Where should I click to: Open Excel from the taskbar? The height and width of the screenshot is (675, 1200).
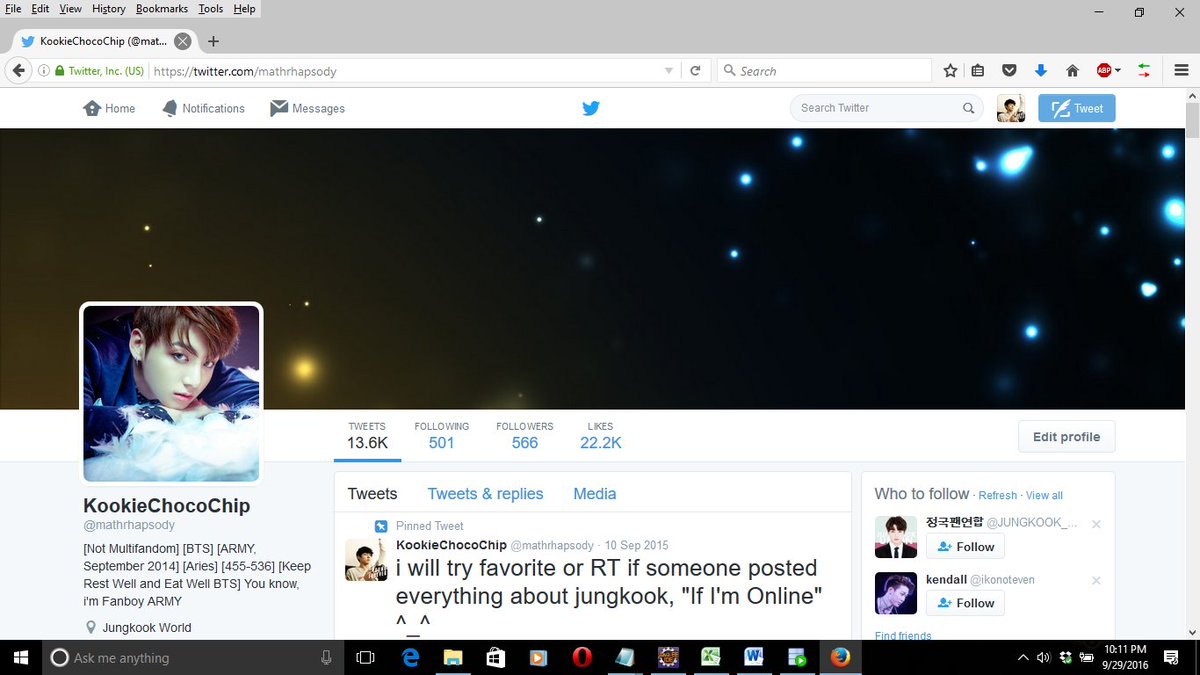(711, 657)
